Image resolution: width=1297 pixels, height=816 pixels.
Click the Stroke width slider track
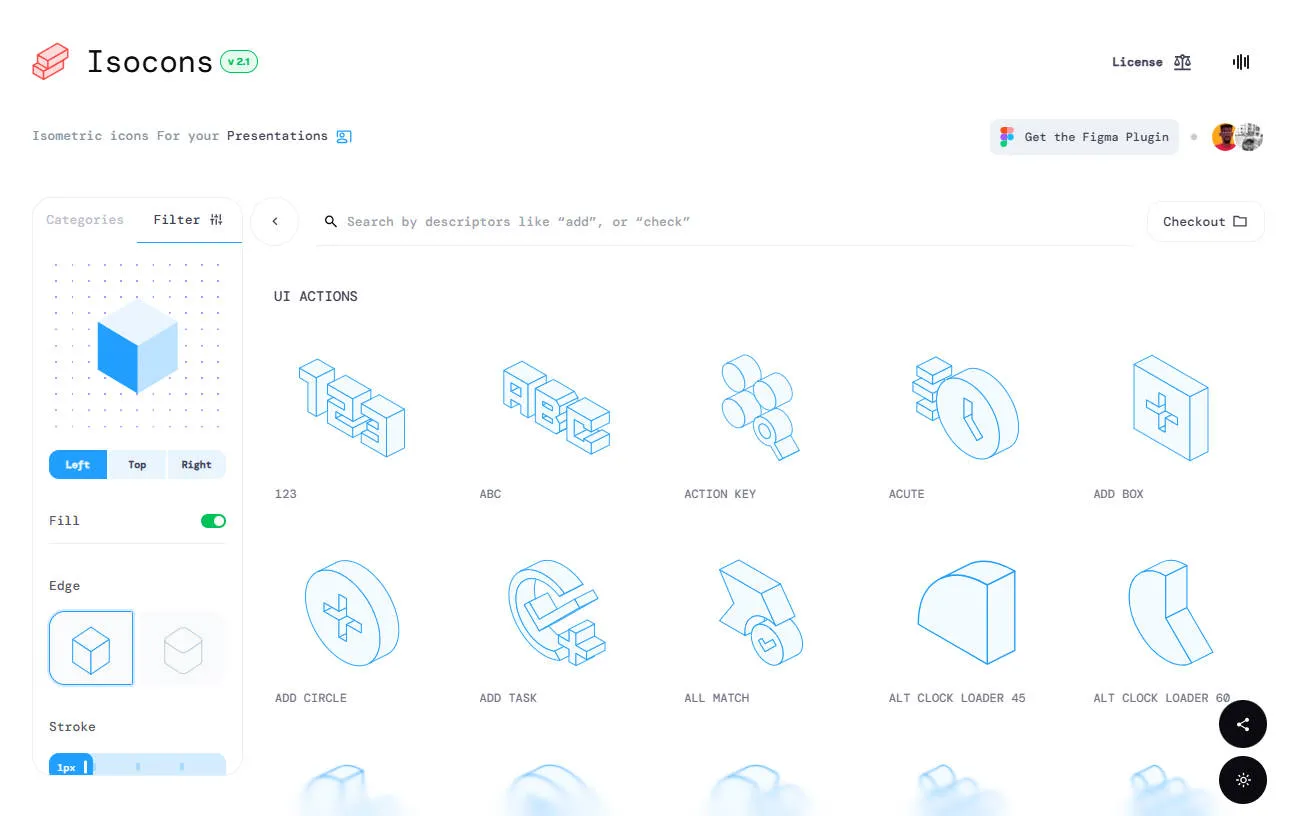pyautogui.click(x=160, y=767)
